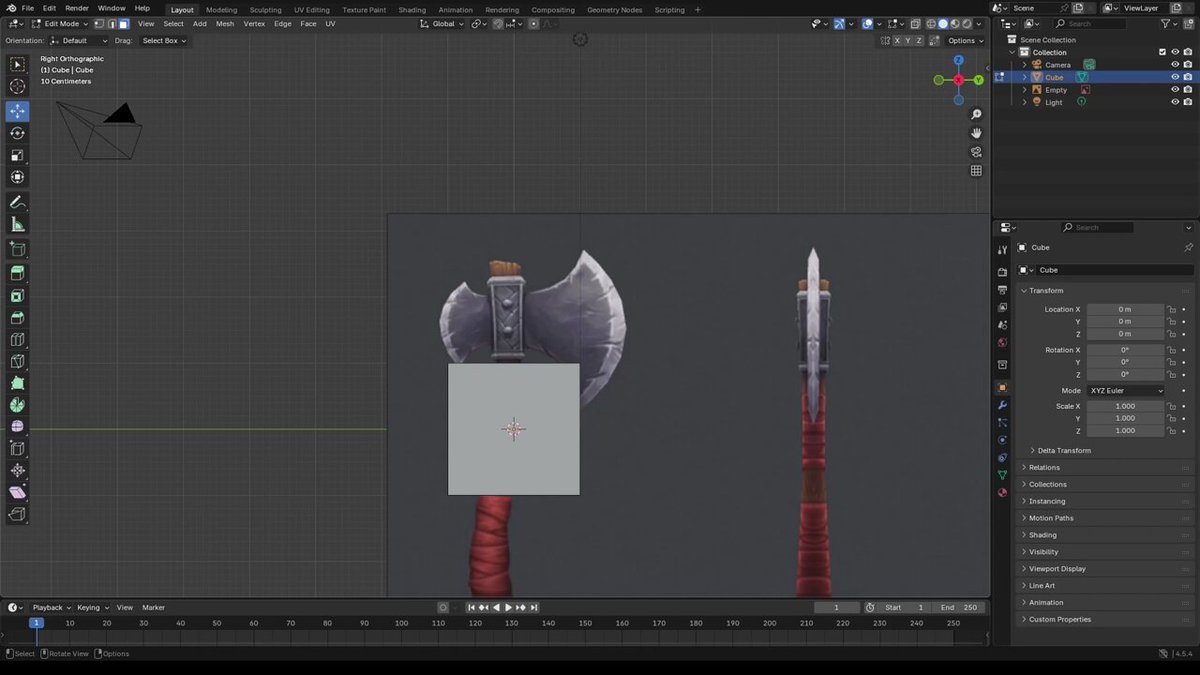Toggle Collection exclude checkbox

click(1162, 52)
